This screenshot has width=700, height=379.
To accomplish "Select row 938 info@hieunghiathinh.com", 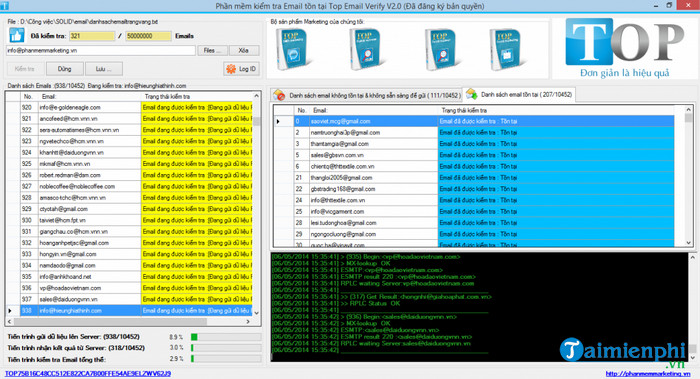I will pyautogui.click(x=129, y=311).
